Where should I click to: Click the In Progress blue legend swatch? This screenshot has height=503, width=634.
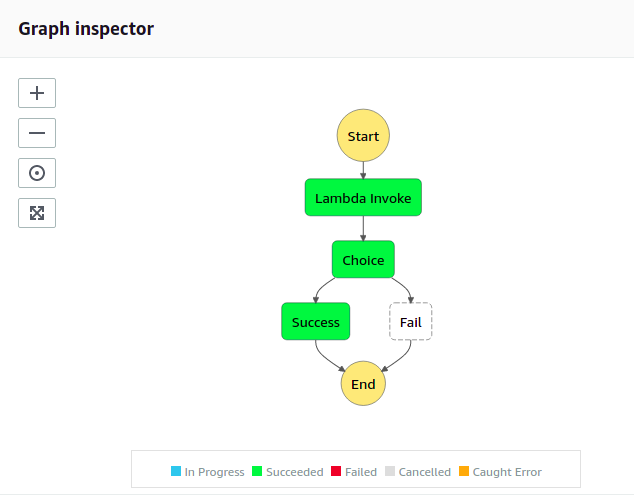176,471
